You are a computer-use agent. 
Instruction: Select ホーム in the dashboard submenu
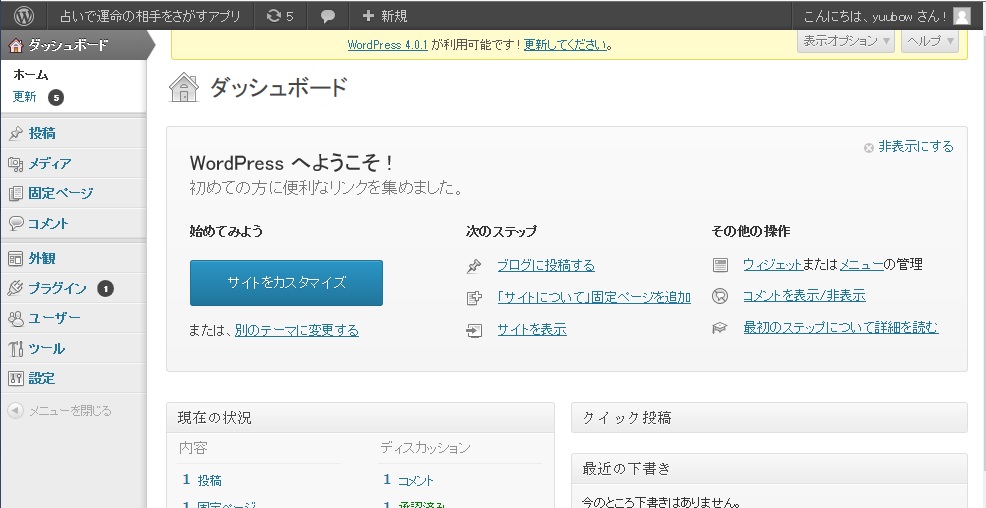coord(31,75)
